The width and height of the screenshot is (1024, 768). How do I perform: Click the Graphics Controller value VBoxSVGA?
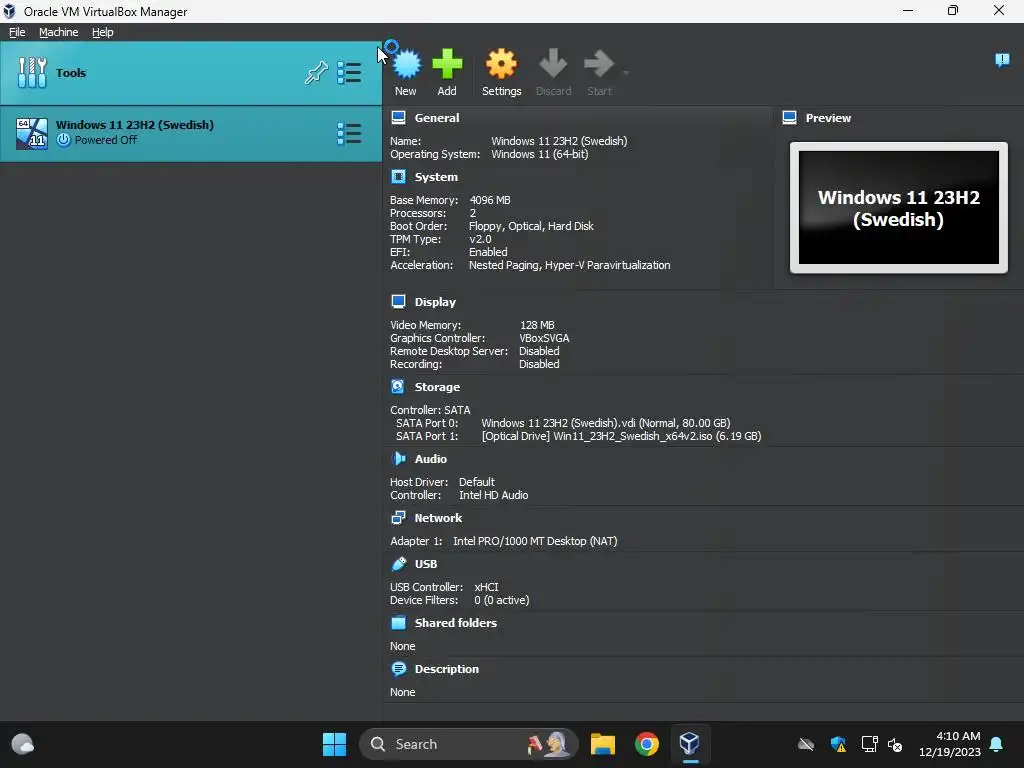[x=544, y=338]
